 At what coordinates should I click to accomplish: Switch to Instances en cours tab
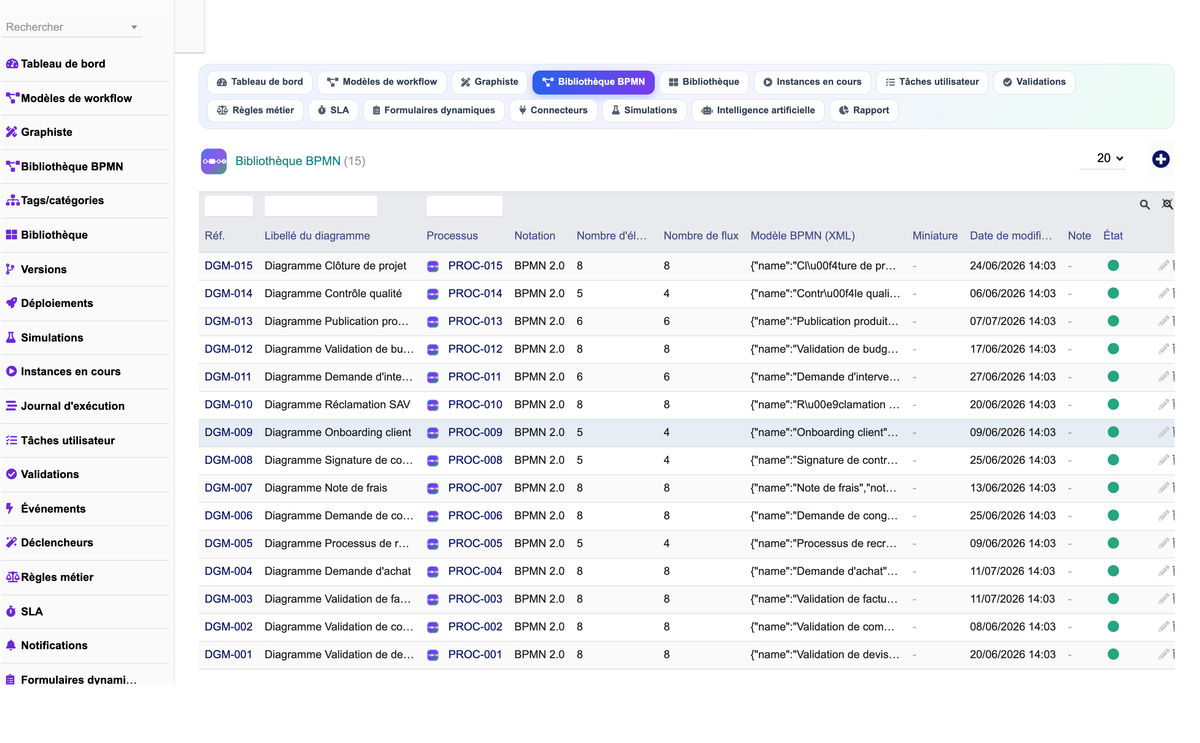point(812,82)
